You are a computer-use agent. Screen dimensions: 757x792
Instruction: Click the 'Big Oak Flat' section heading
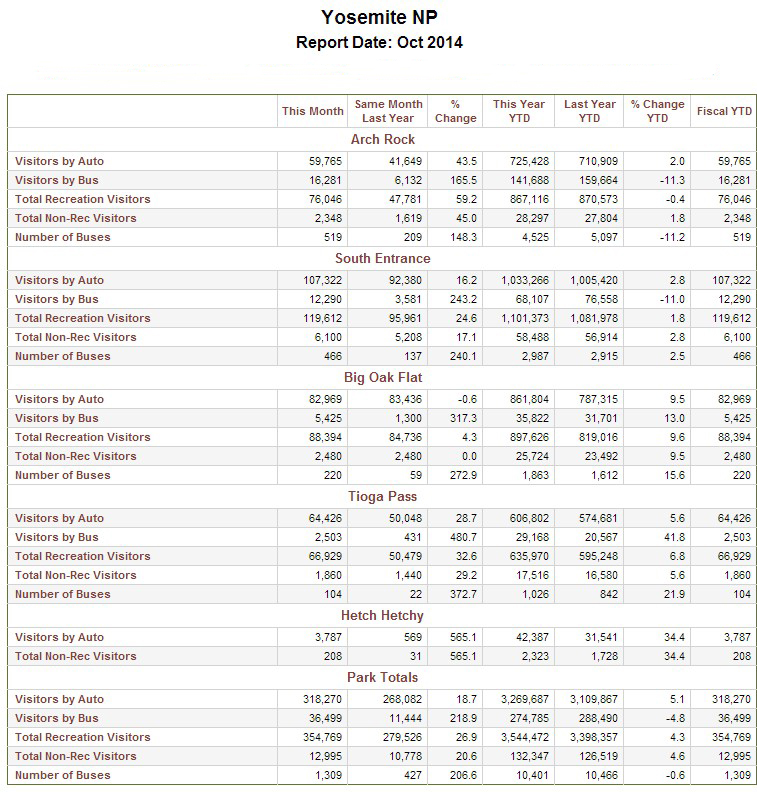382,378
